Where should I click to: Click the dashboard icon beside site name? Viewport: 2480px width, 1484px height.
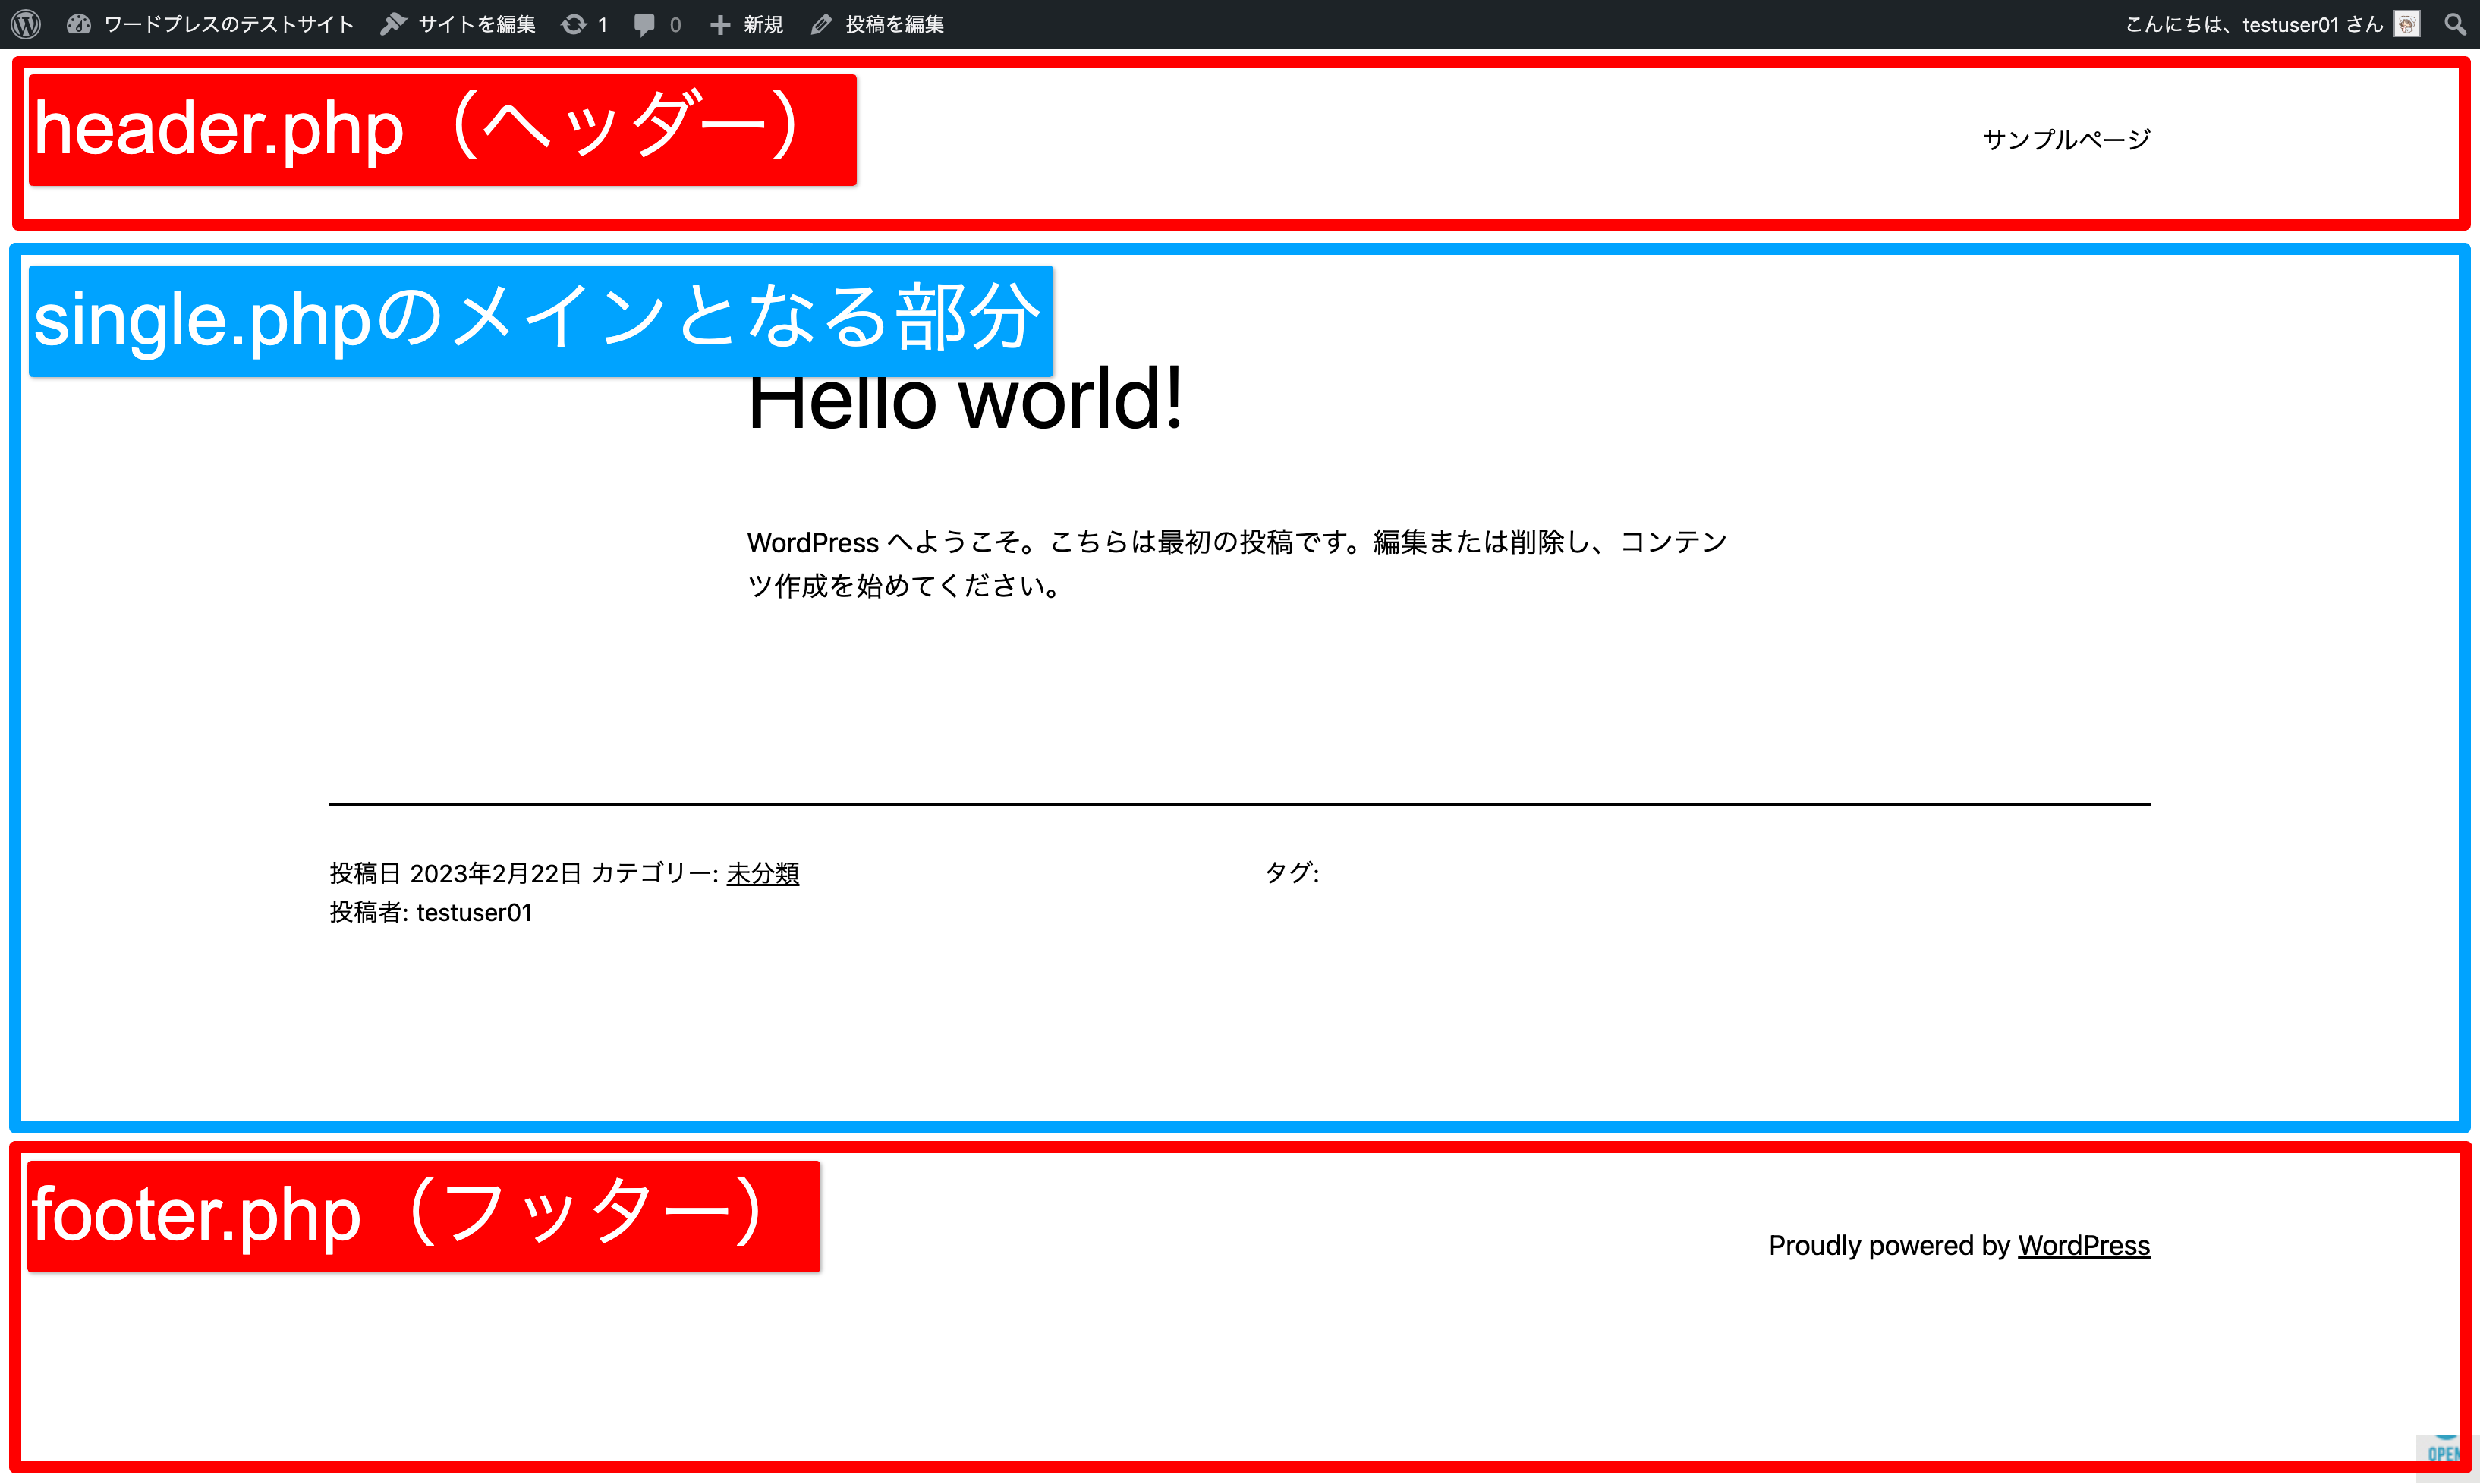click(79, 24)
